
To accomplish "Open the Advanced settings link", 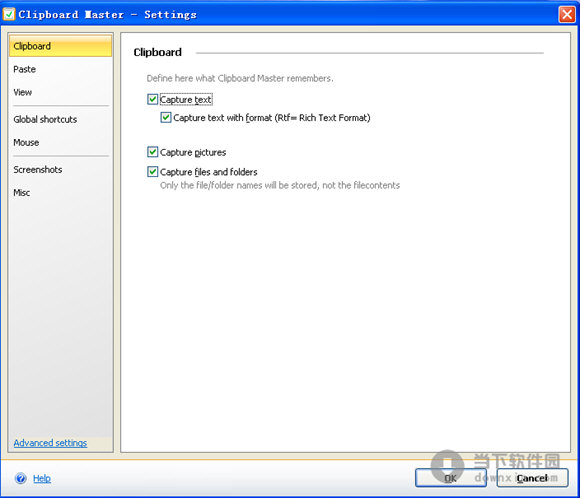I will pos(50,443).
